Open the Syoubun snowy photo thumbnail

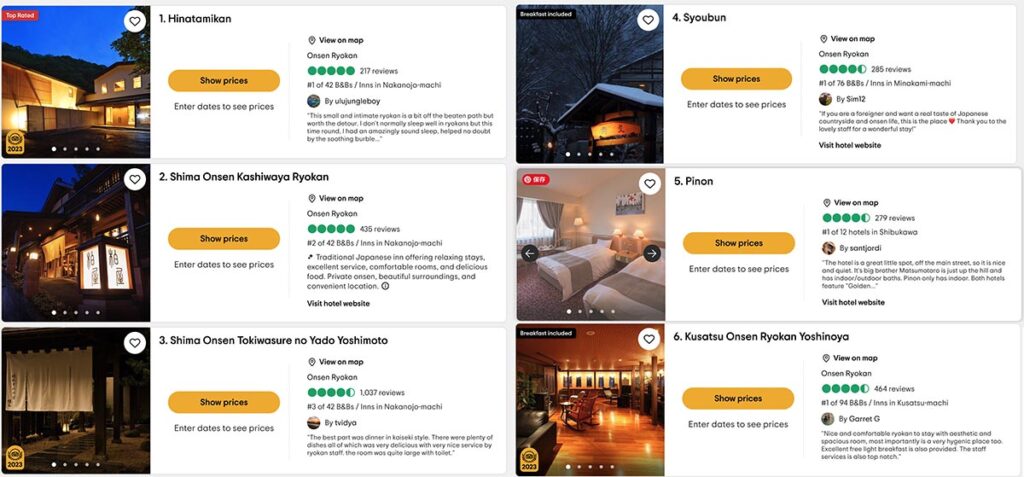tap(590, 84)
